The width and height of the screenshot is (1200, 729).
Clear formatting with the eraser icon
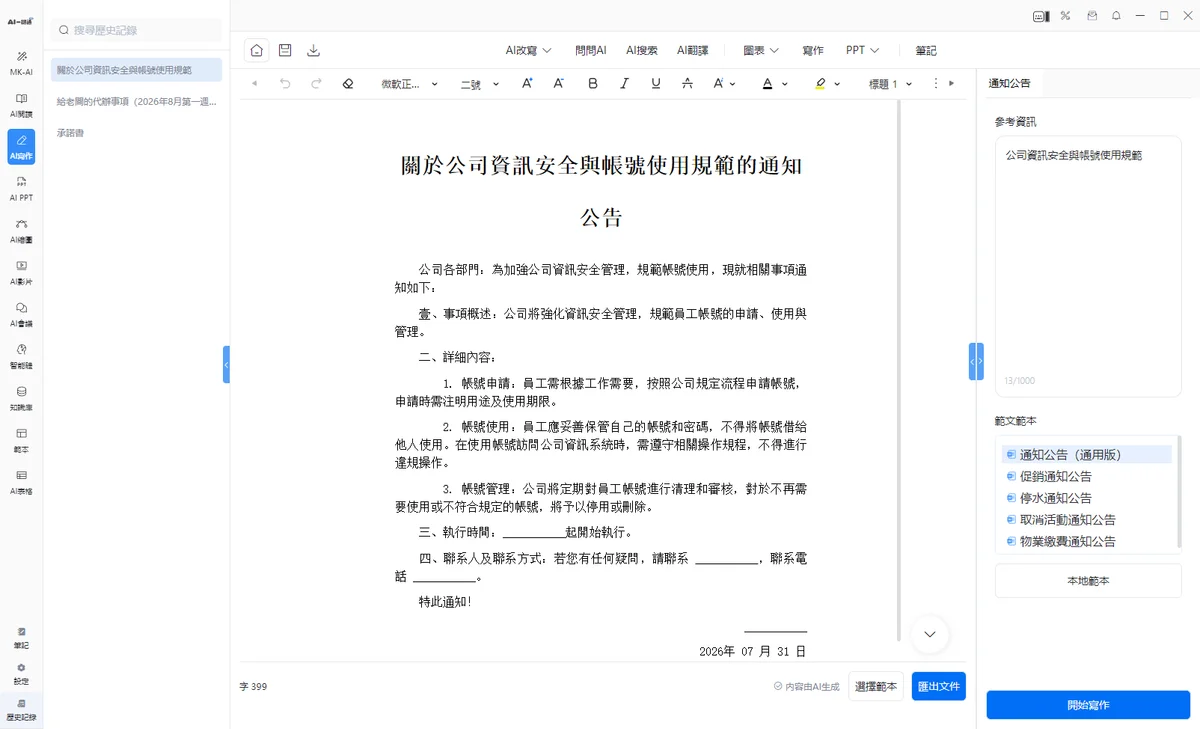pyautogui.click(x=347, y=84)
